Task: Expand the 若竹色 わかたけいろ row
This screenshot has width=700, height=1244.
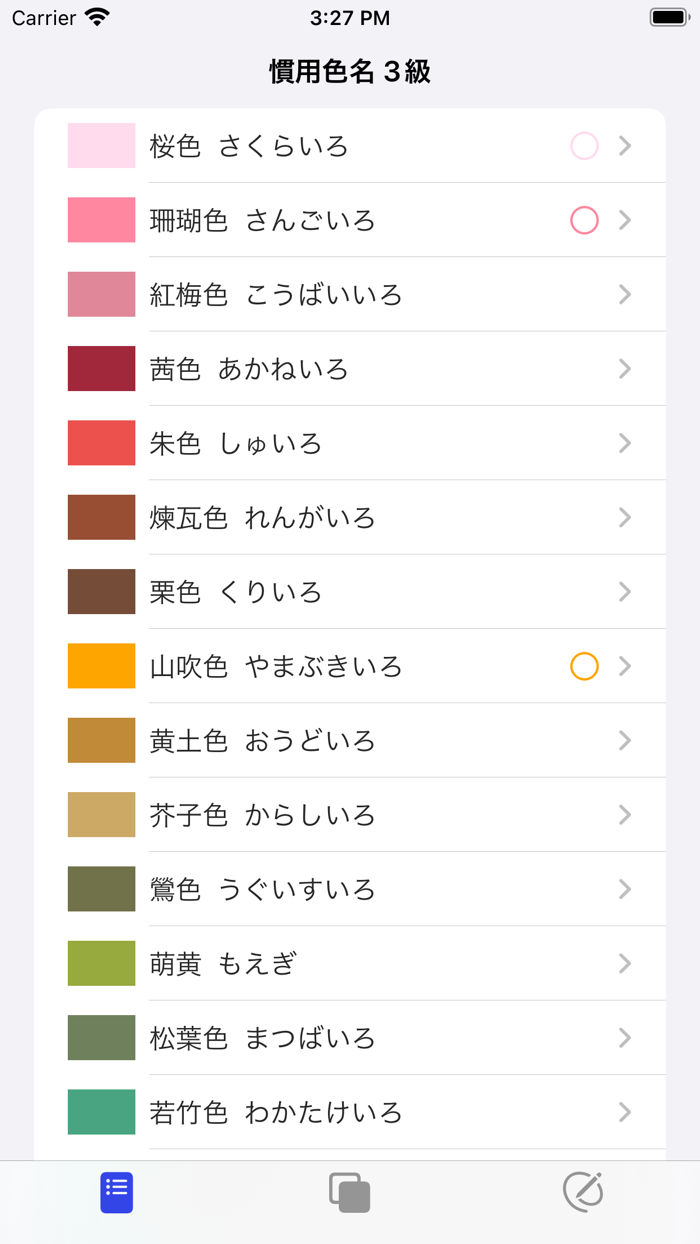Action: [624, 1112]
